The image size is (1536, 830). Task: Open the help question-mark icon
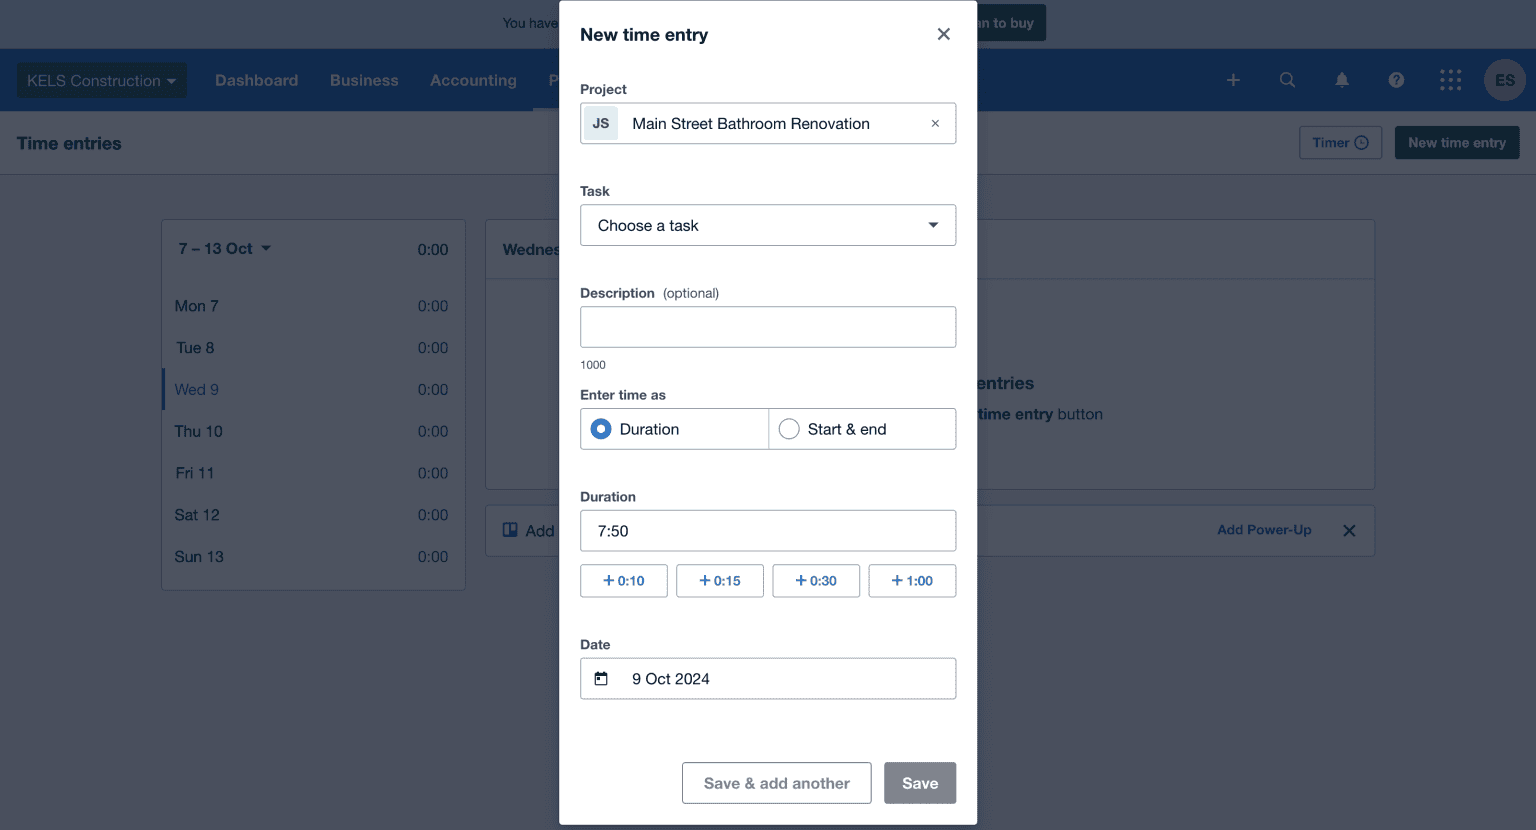click(1396, 80)
